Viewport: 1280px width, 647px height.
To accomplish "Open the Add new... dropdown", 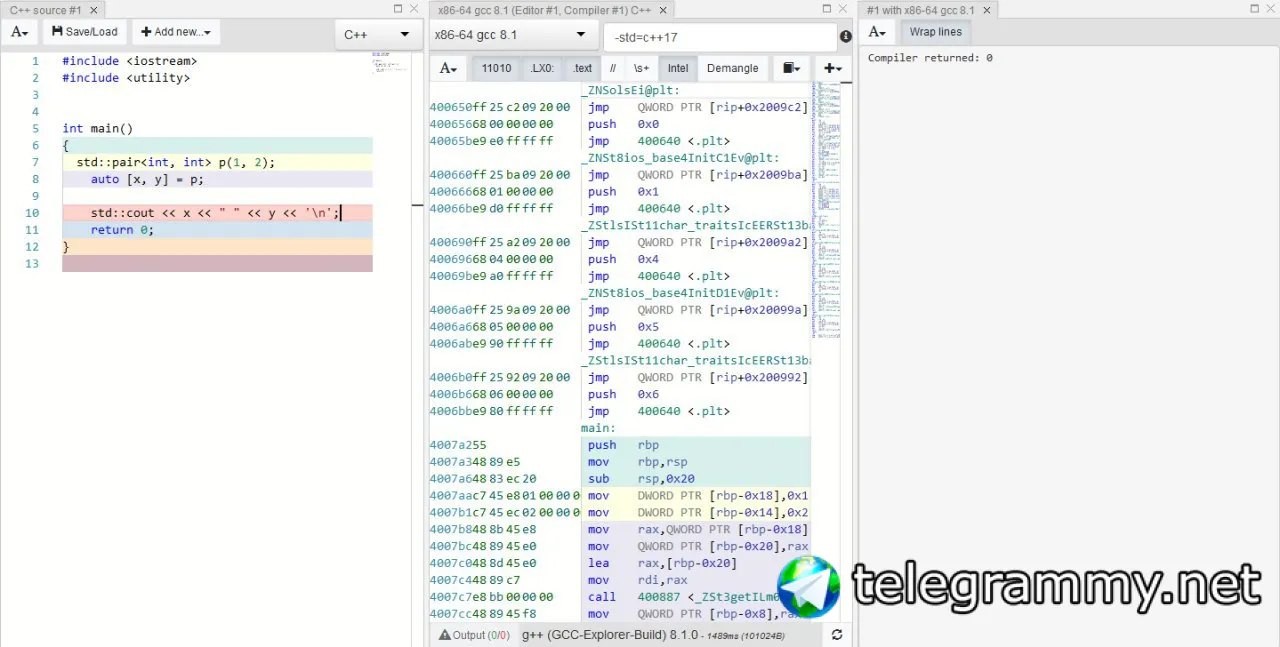I will [x=176, y=32].
